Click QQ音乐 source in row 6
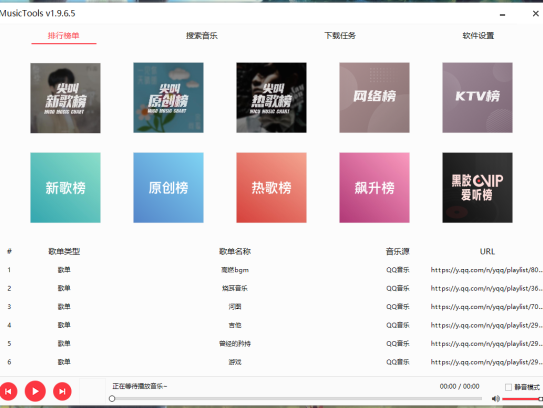The width and height of the screenshot is (543, 408). point(398,362)
